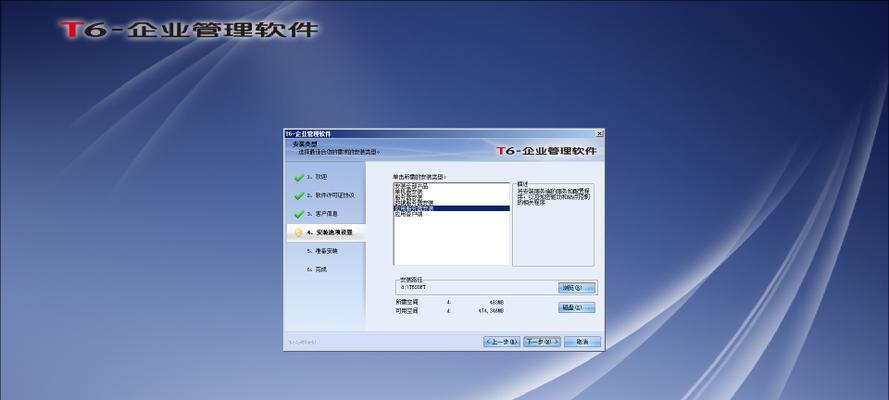Open the 浏览 (Browse) folder dialog
The height and width of the screenshot is (400, 889).
[577, 288]
